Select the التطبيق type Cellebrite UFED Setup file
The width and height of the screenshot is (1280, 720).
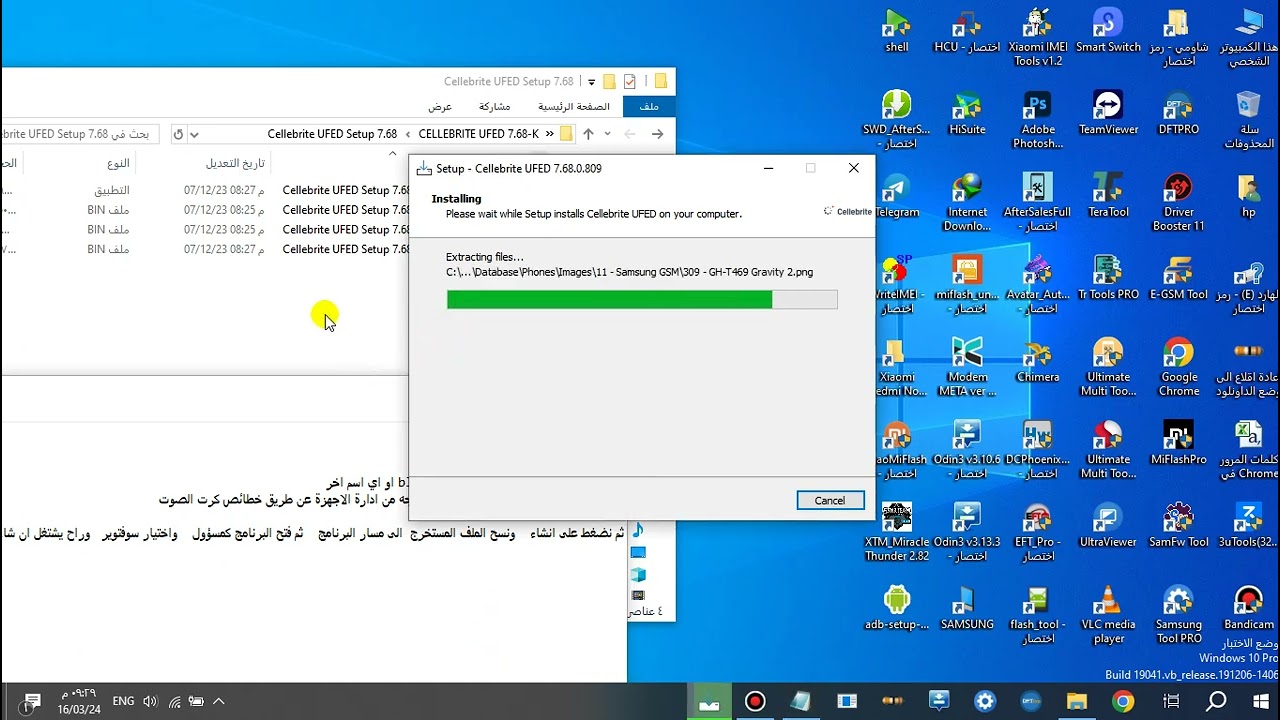[x=206, y=190]
